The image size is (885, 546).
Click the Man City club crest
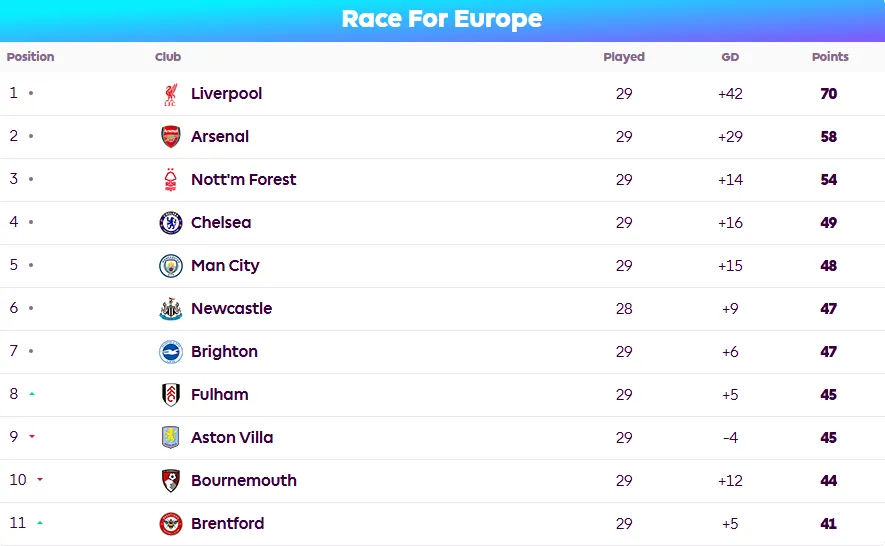coord(170,265)
